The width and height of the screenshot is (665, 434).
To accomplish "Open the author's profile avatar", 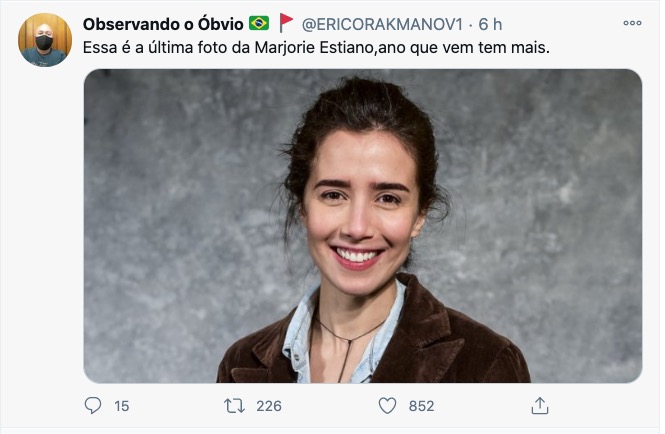I will tap(45, 41).
